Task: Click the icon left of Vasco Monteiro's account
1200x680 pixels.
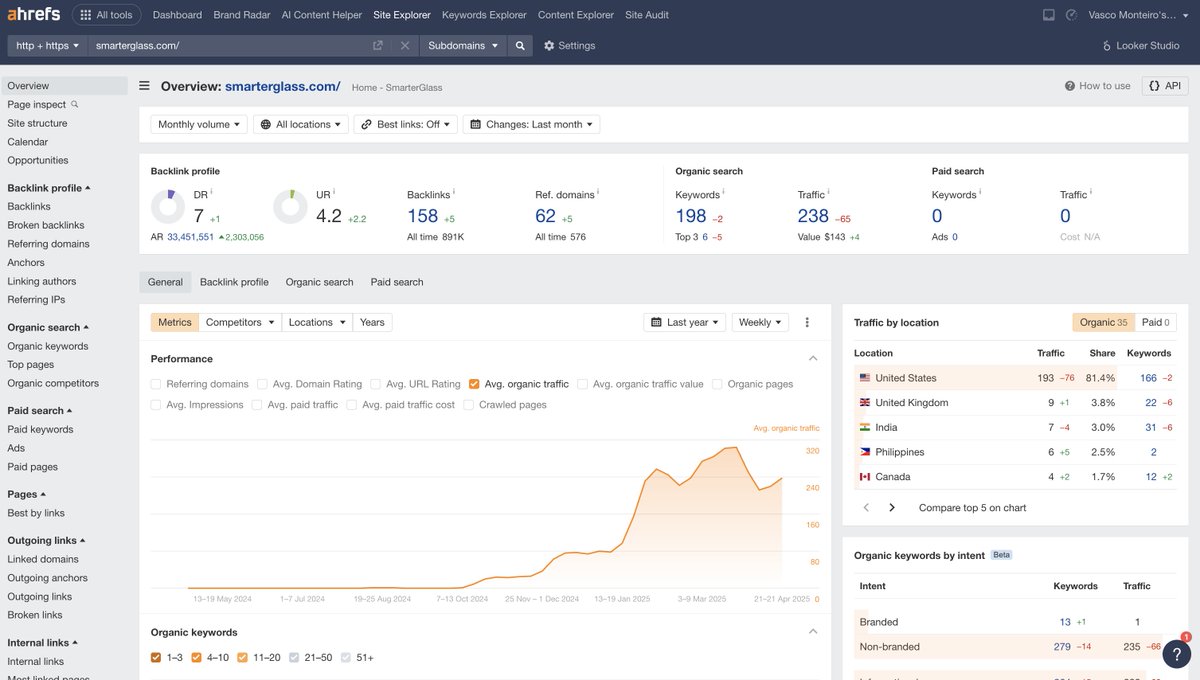Action: [1071, 15]
